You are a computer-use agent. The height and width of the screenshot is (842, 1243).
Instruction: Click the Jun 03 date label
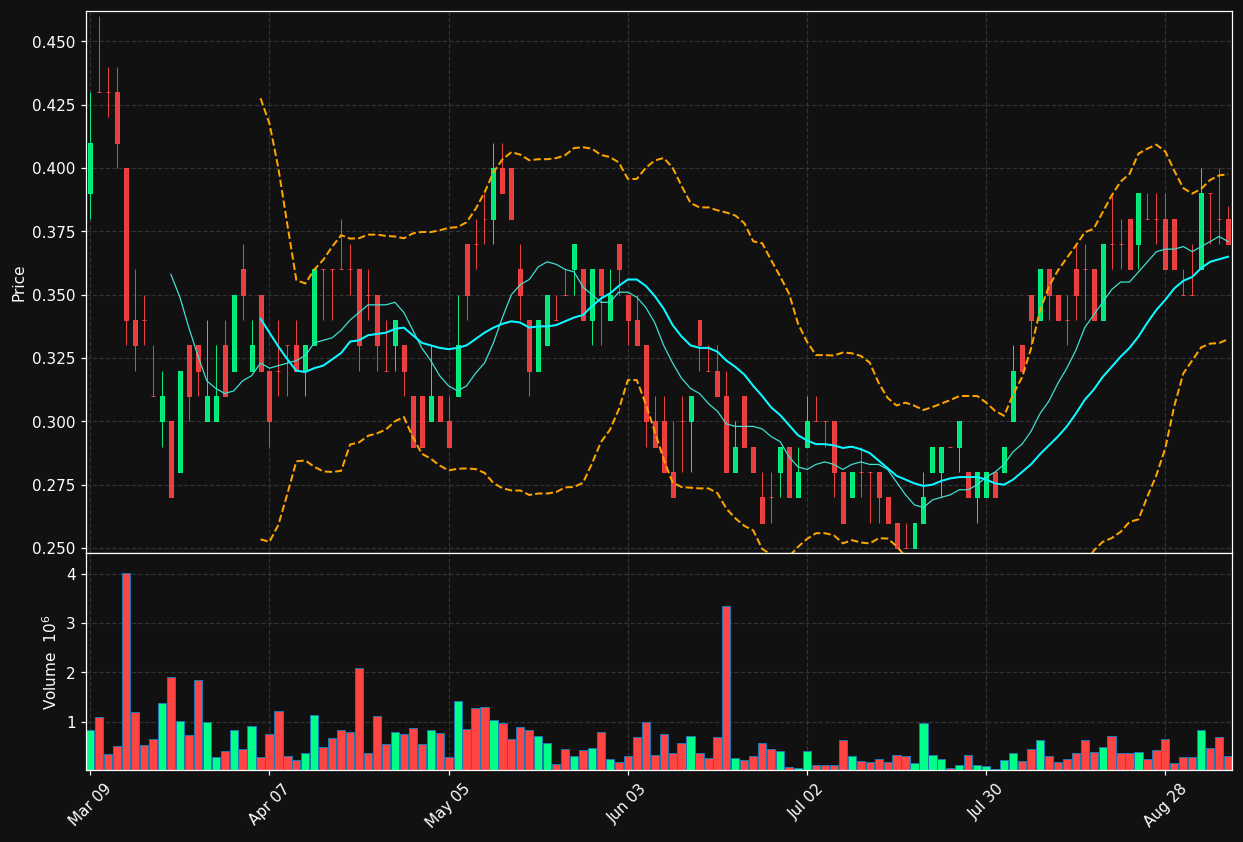pos(626,803)
